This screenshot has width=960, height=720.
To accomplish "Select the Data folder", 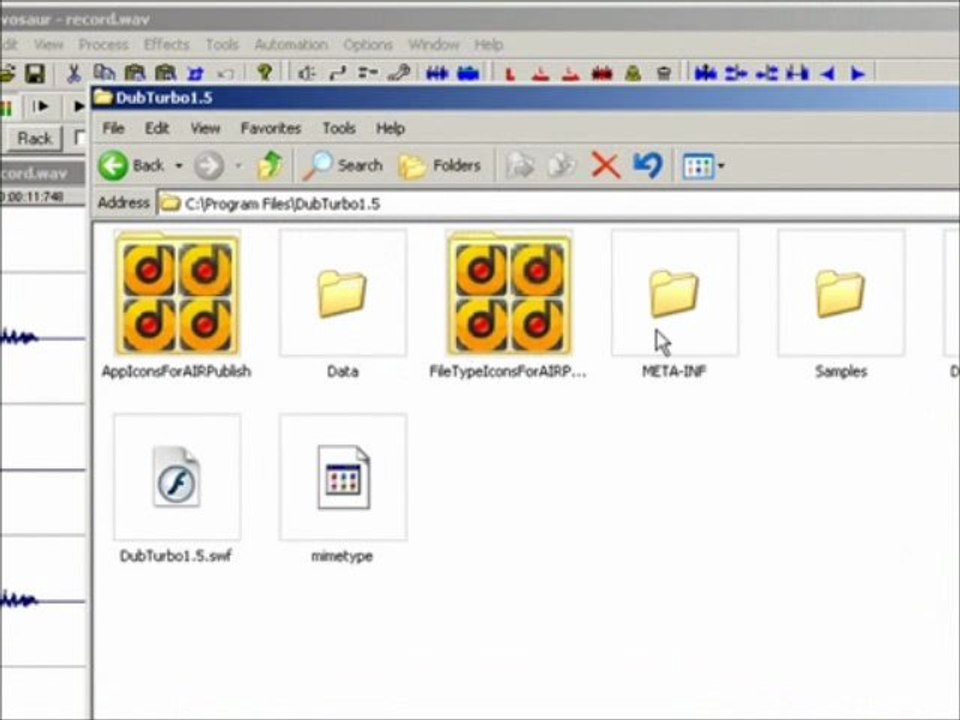I will pos(343,305).
